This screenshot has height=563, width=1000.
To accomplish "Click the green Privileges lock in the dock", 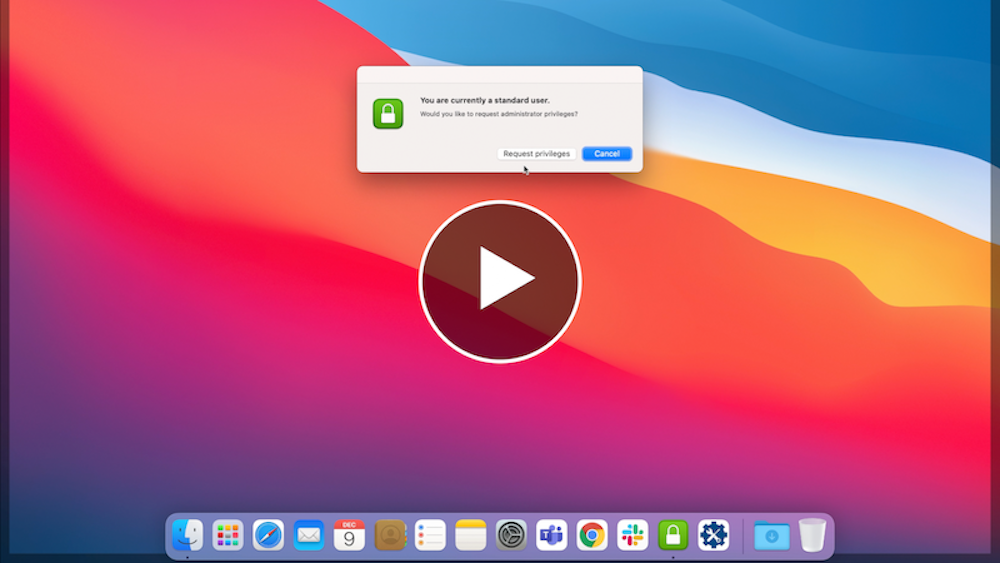I will [x=673, y=535].
